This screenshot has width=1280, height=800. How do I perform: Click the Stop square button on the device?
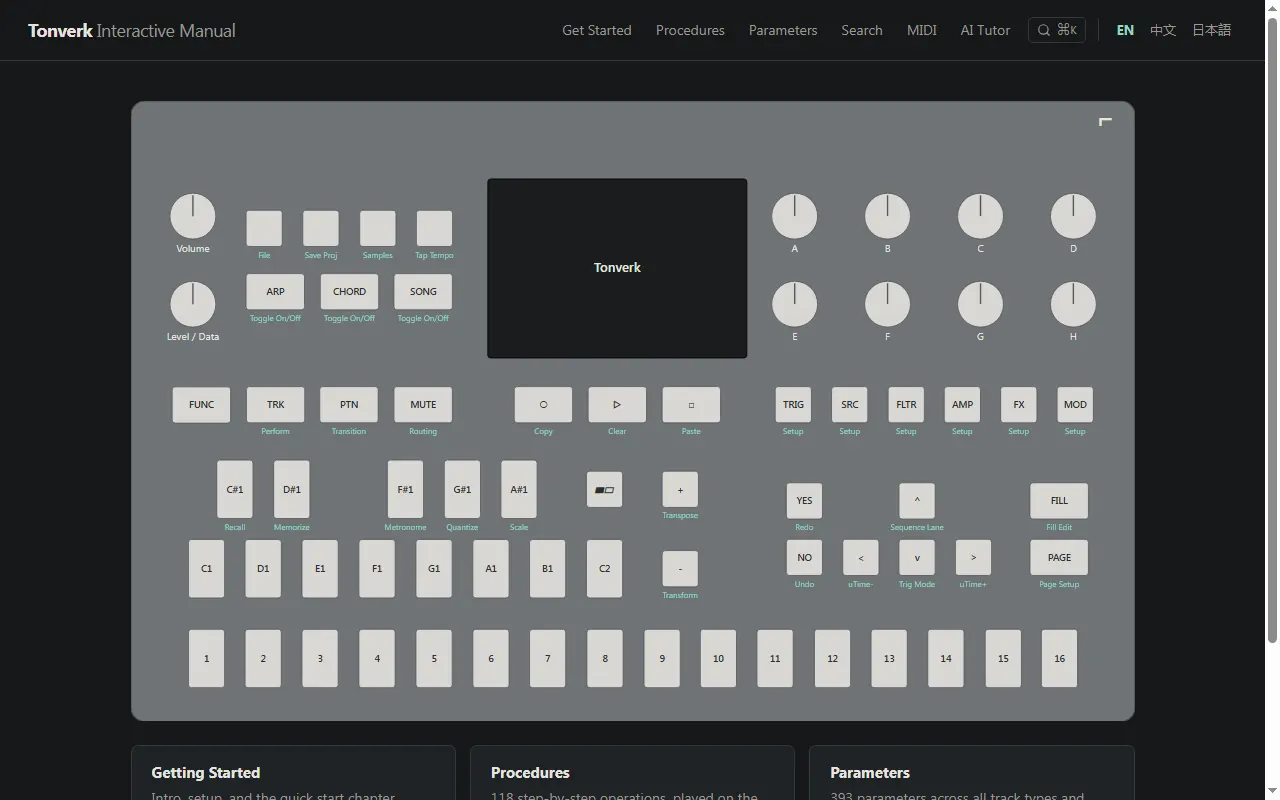pos(691,405)
